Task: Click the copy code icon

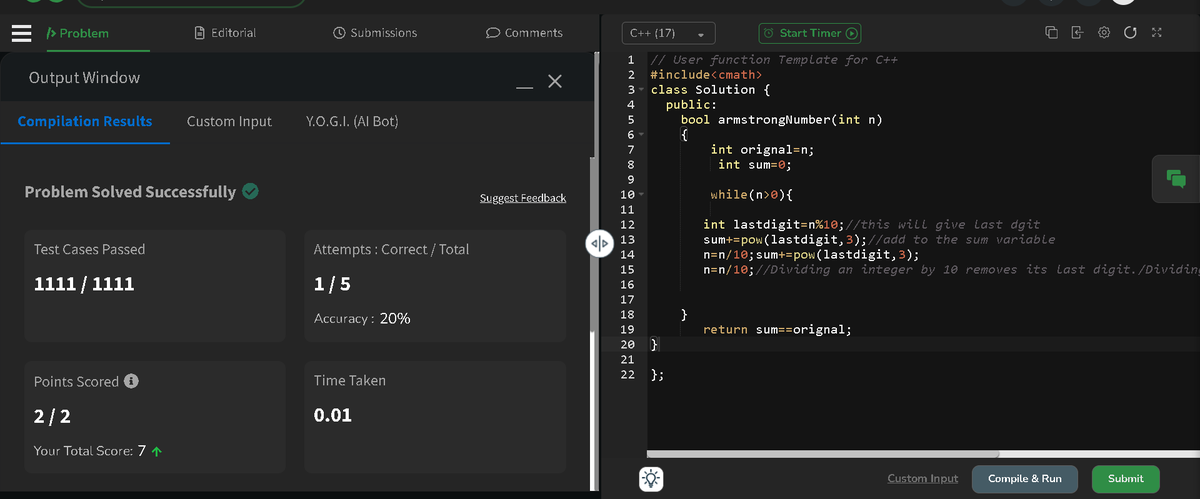Action: click(x=1052, y=33)
